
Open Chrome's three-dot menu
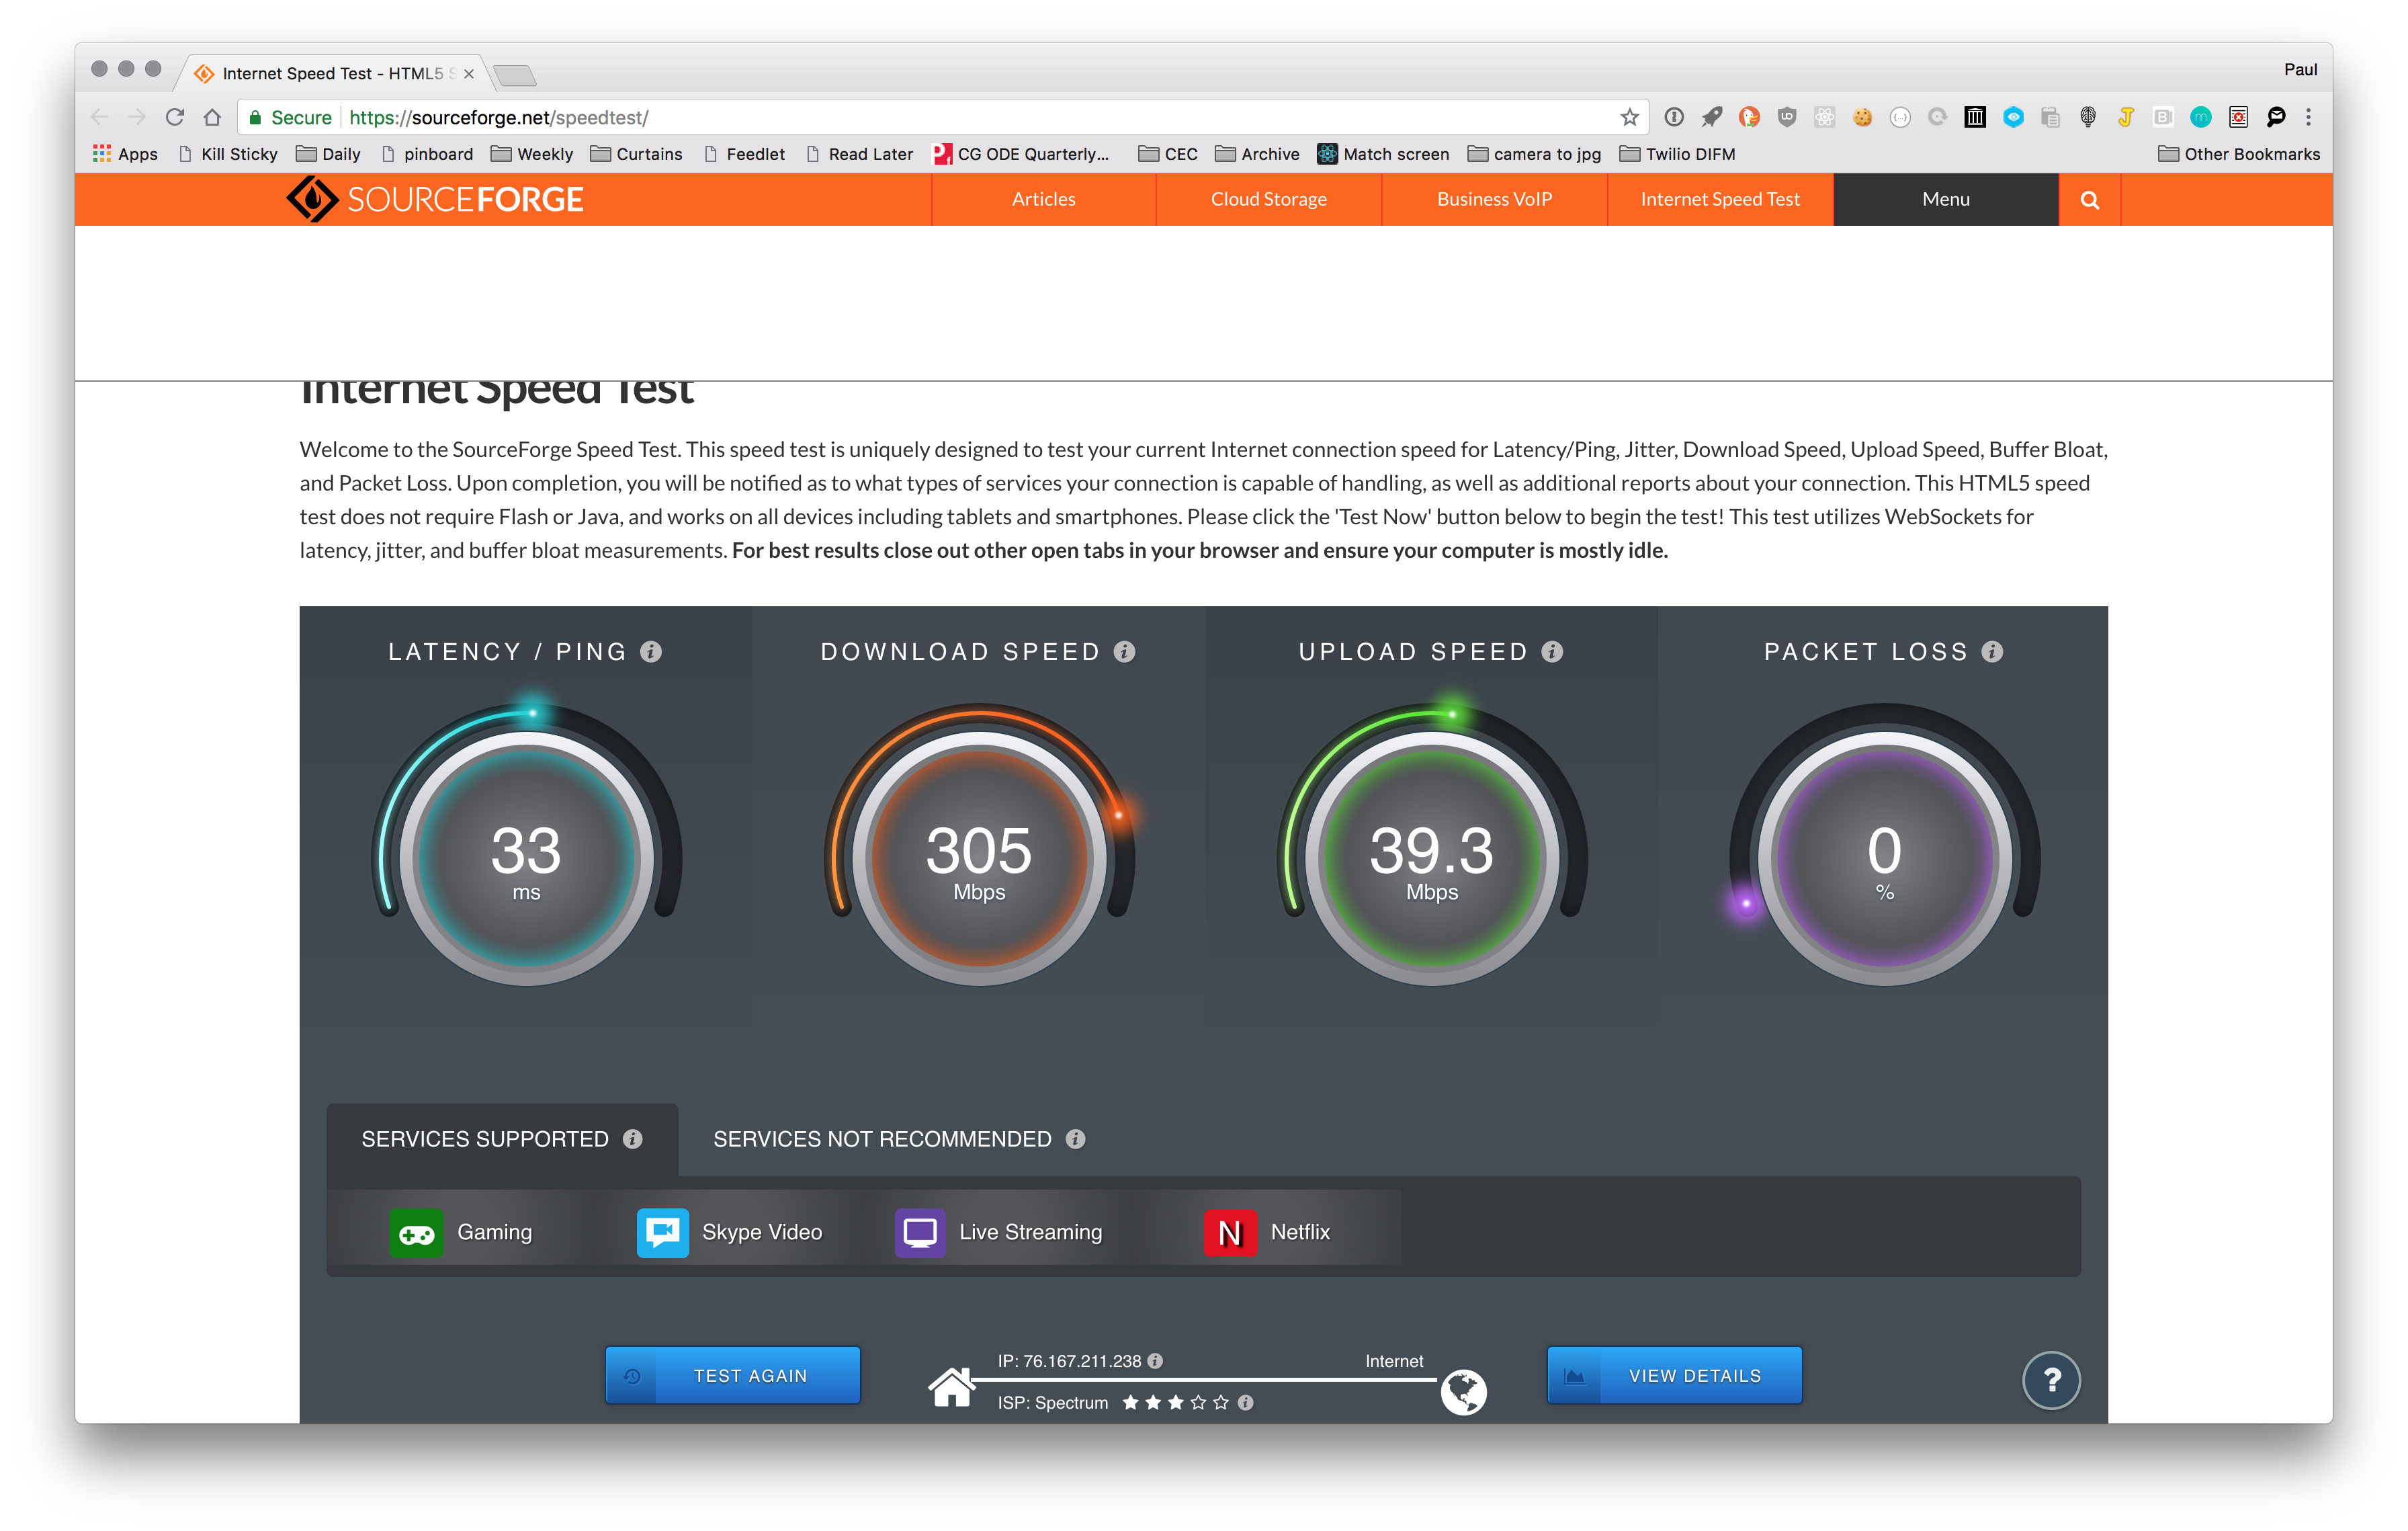(x=2308, y=118)
